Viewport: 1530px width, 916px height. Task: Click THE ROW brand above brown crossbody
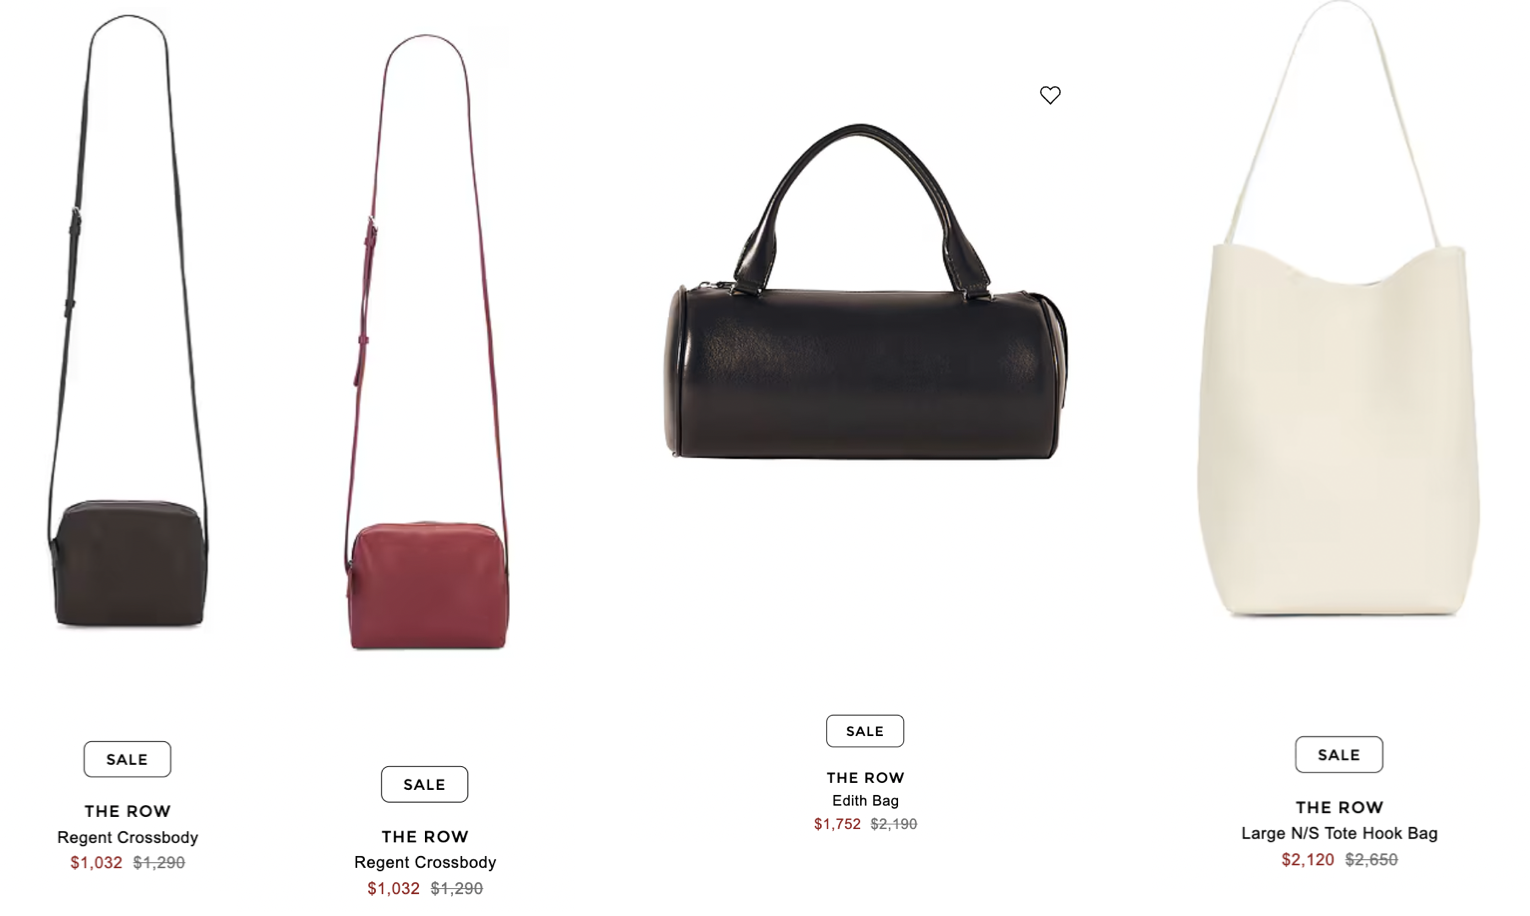pyautogui.click(x=127, y=811)
